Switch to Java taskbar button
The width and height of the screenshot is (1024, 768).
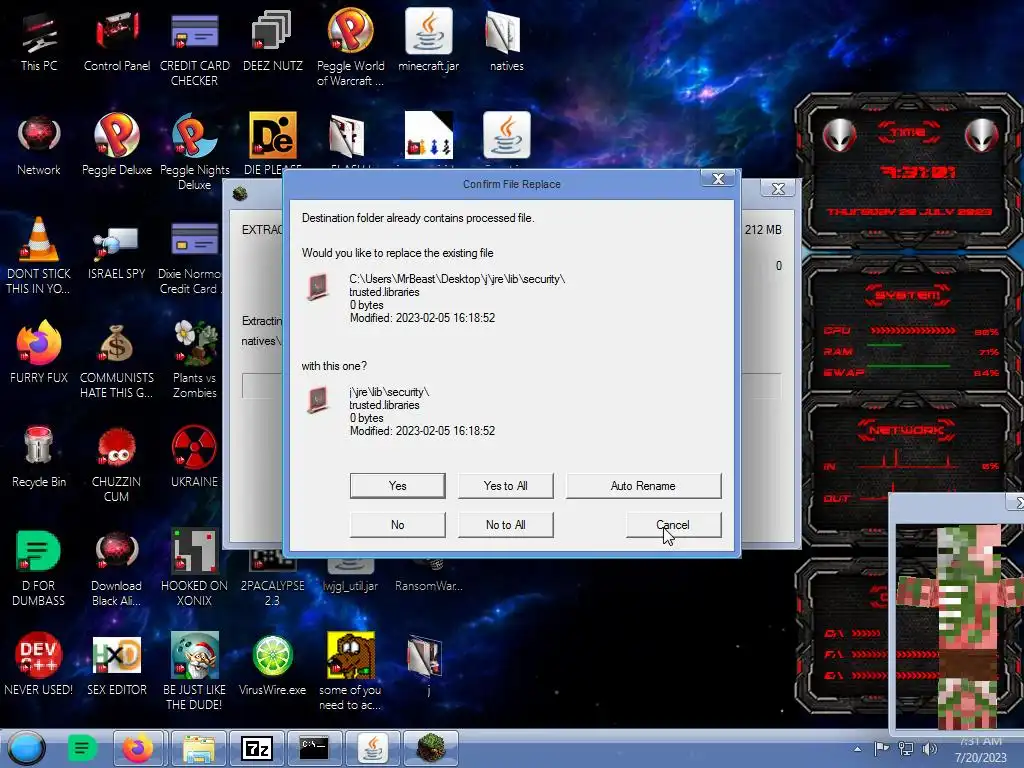(372, 748)
